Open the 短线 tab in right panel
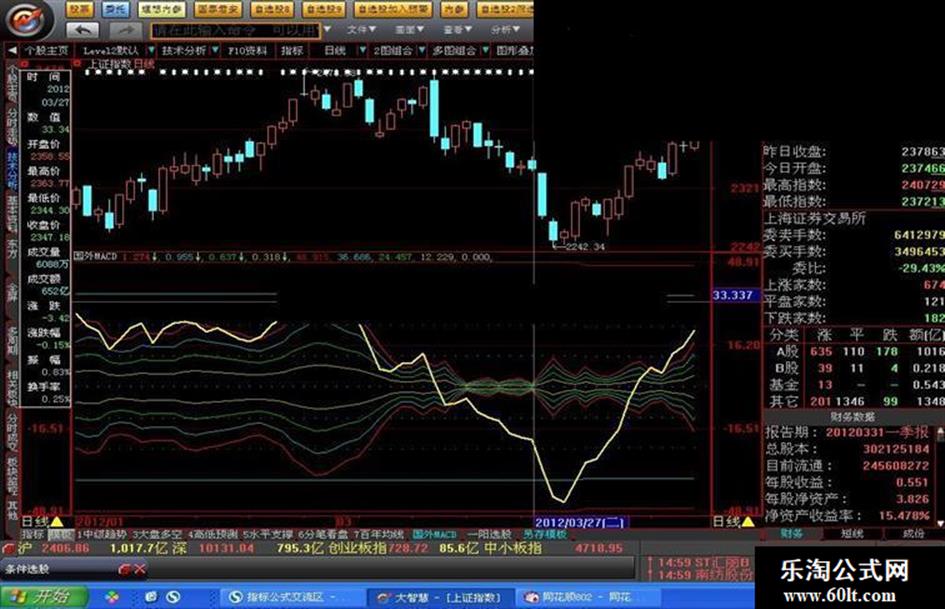The height and width of the screenshot is (609, 945). [x=852, y=534]
